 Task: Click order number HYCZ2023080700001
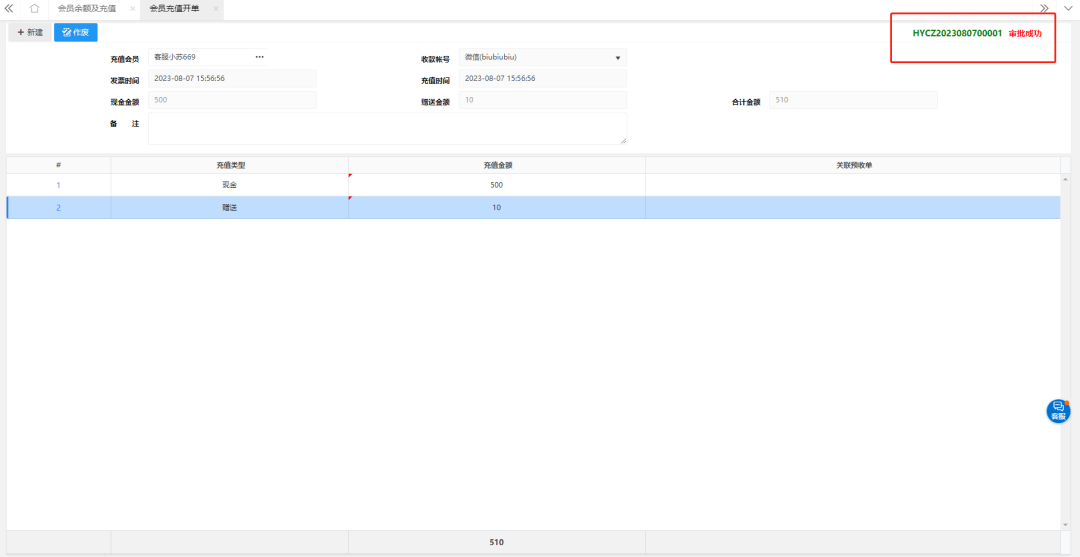pos(957,33)
